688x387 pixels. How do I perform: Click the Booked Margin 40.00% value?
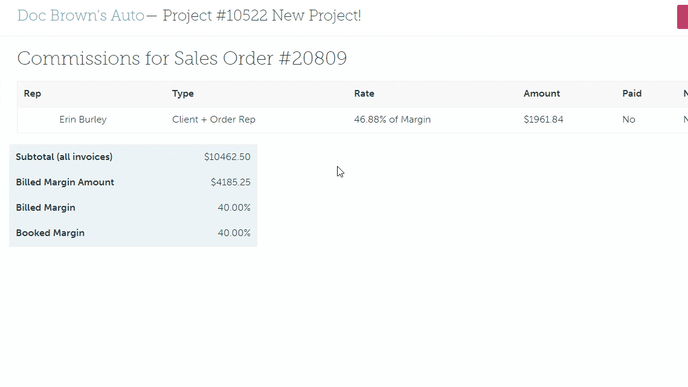(x=234, y=233)
